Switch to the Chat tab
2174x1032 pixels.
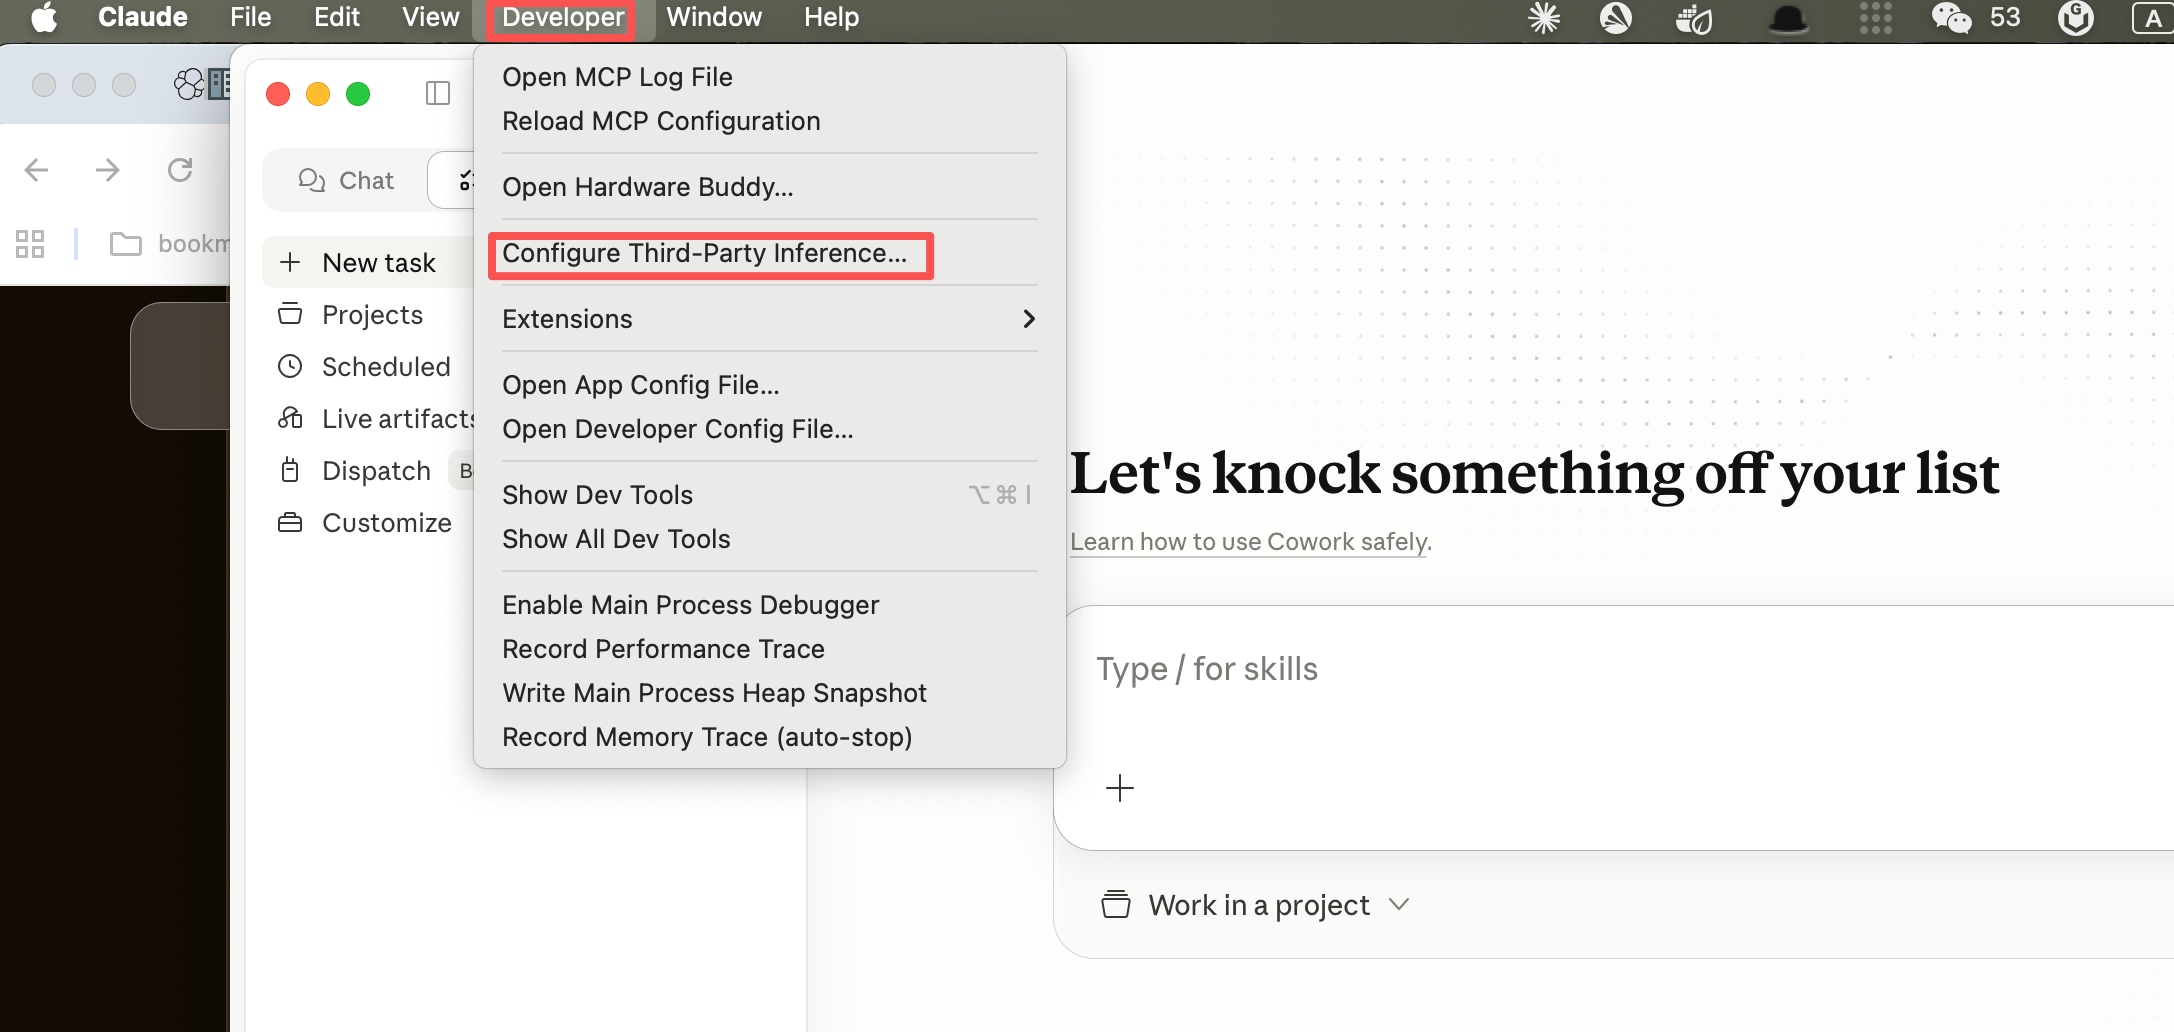(346, 180)
